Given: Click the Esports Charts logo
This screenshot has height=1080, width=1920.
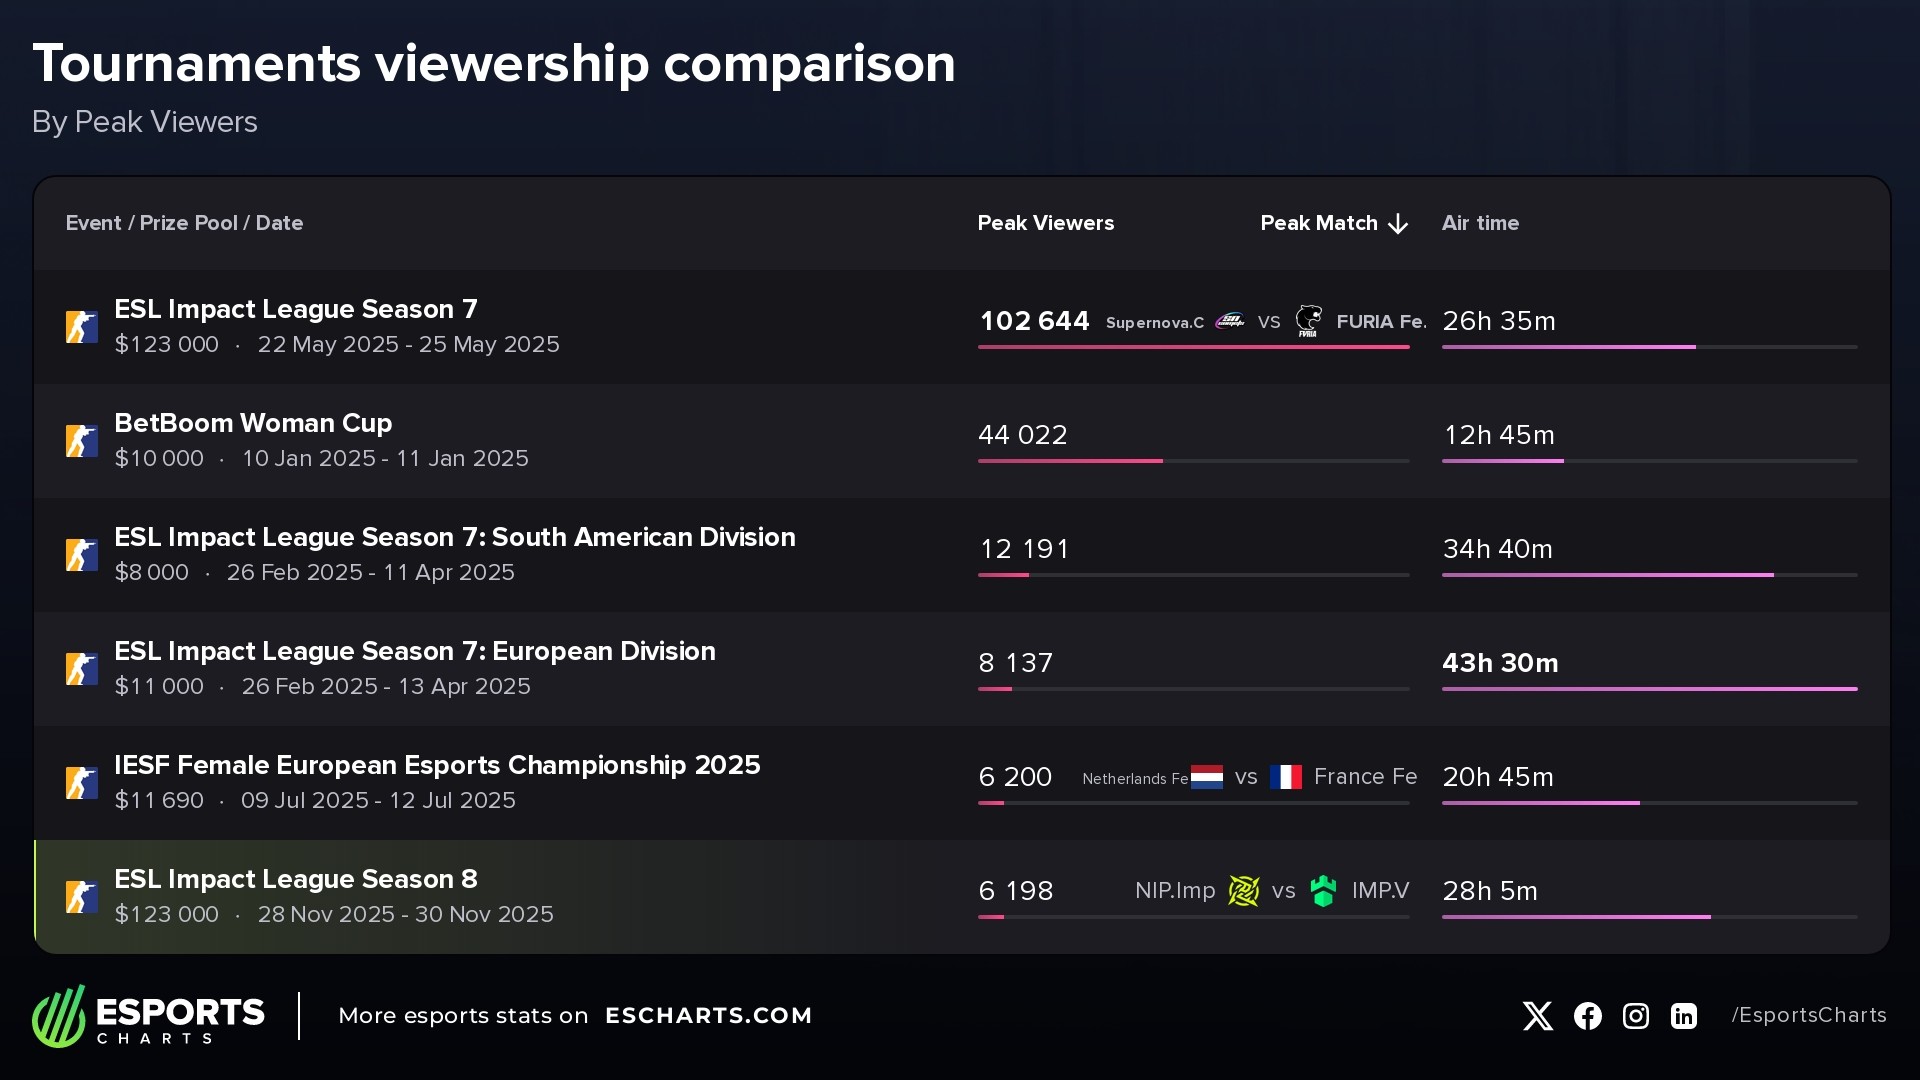Looking at the screenshot, I should coord(148,1015).
